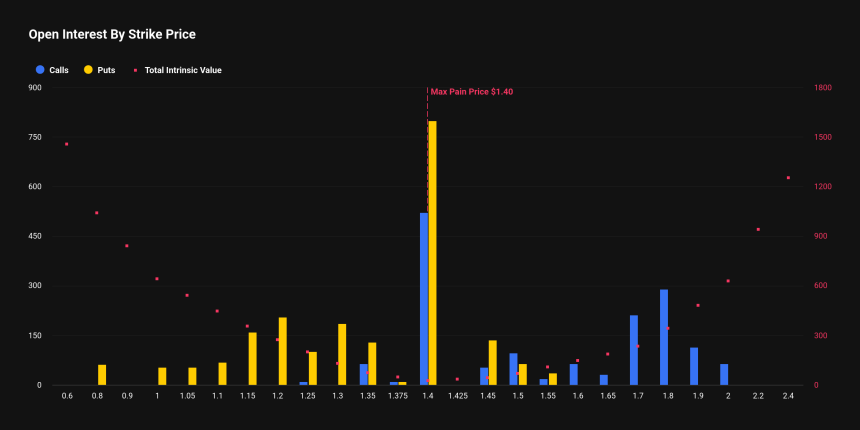The width and height of the screenshot is (860, 430).
Task: Click the tall yellow Puts bar at 1.4
Action: 432,252
